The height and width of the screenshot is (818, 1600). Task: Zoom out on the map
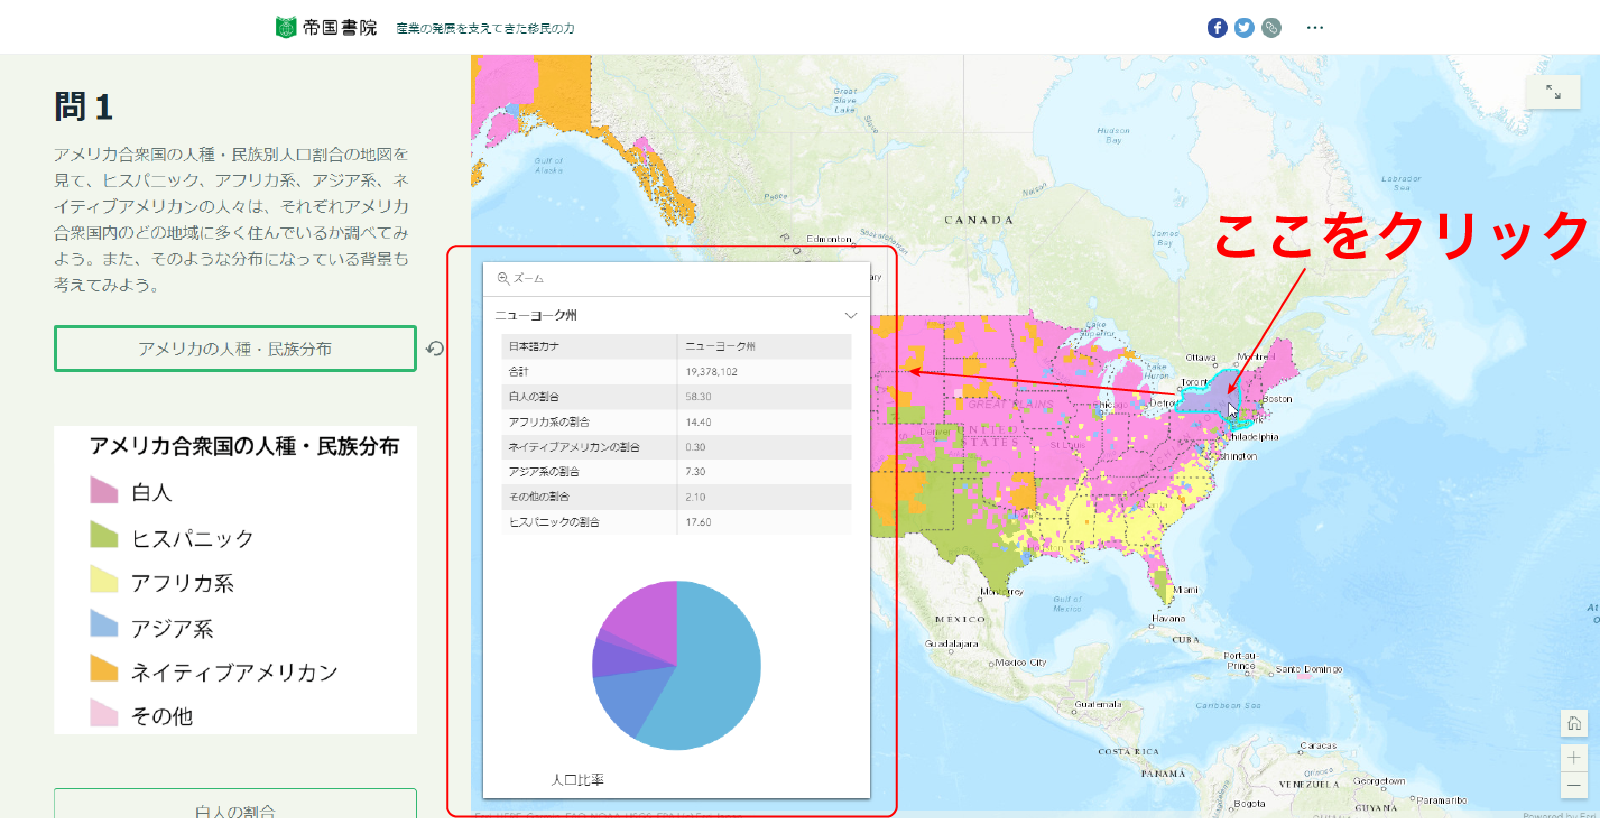pyautogui.click(x=1574, y=785)
